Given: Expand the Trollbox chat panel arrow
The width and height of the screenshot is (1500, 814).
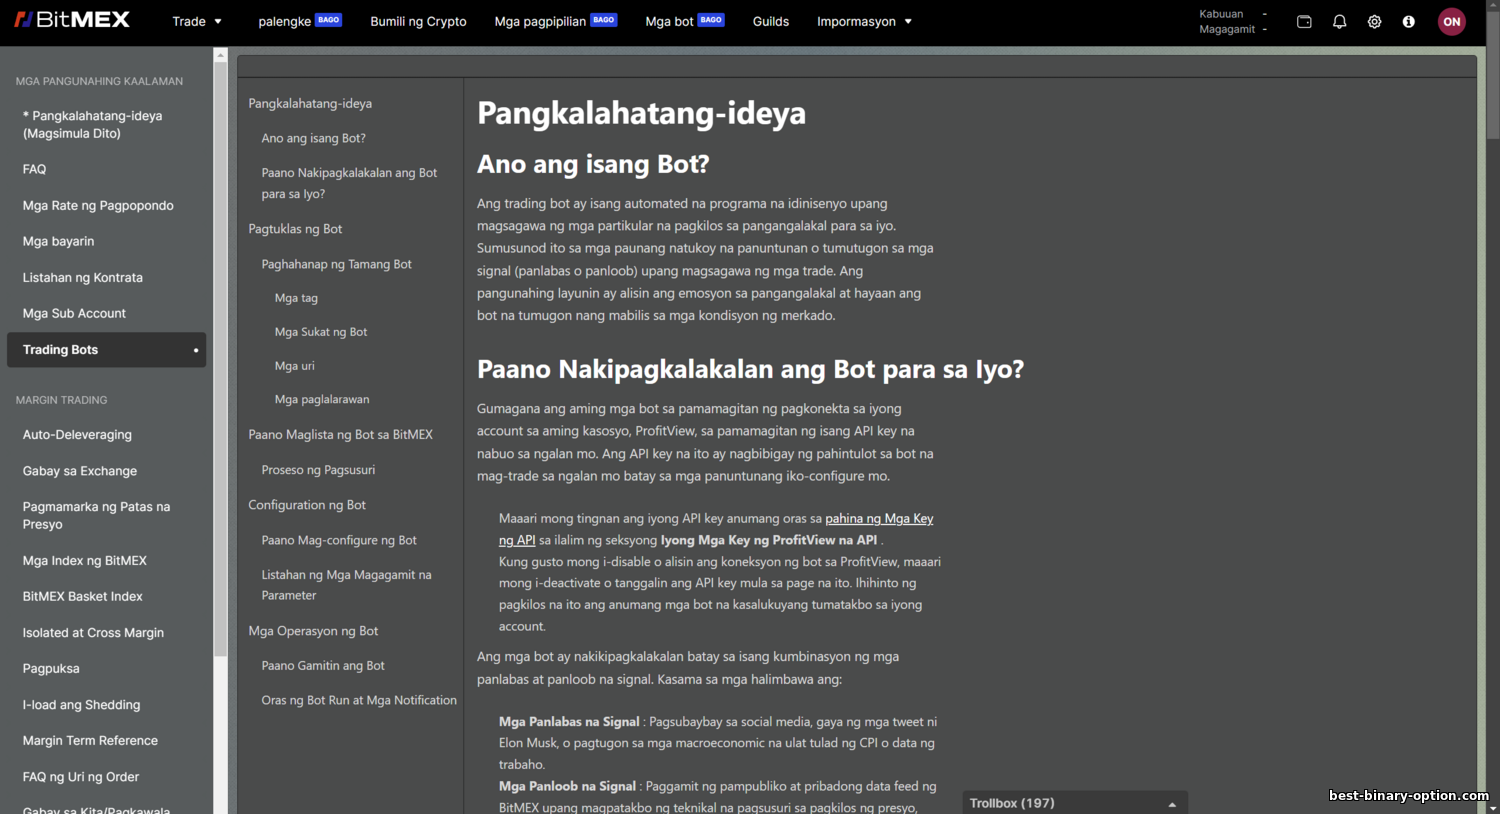Looking at the screenshot, I should (x=1172, y=804).
